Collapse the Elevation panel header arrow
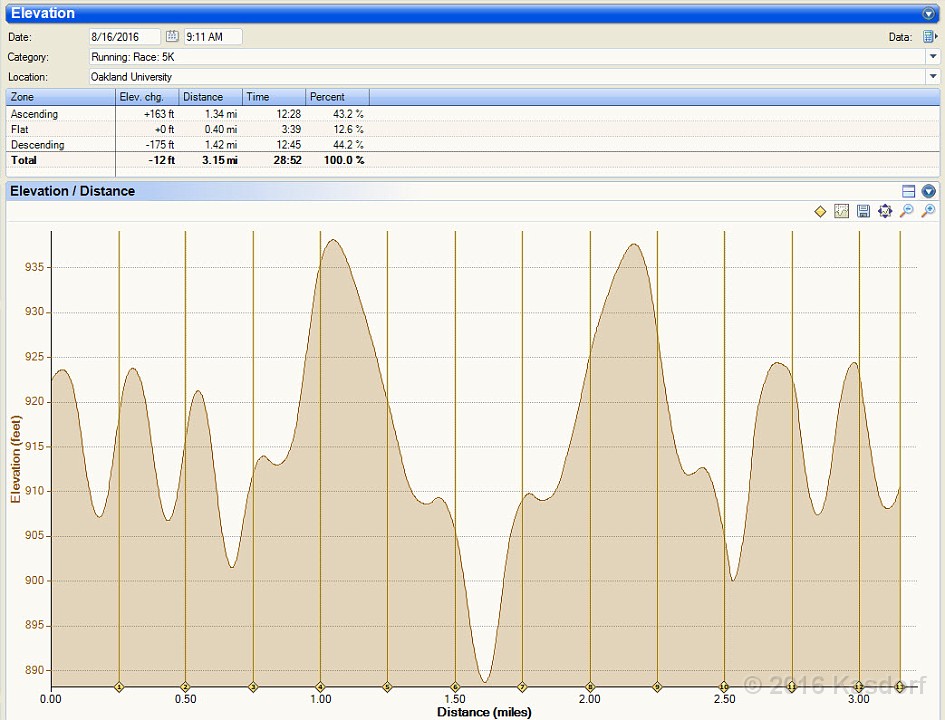This screenshot has width=945, height=720. tap(929, 14)
